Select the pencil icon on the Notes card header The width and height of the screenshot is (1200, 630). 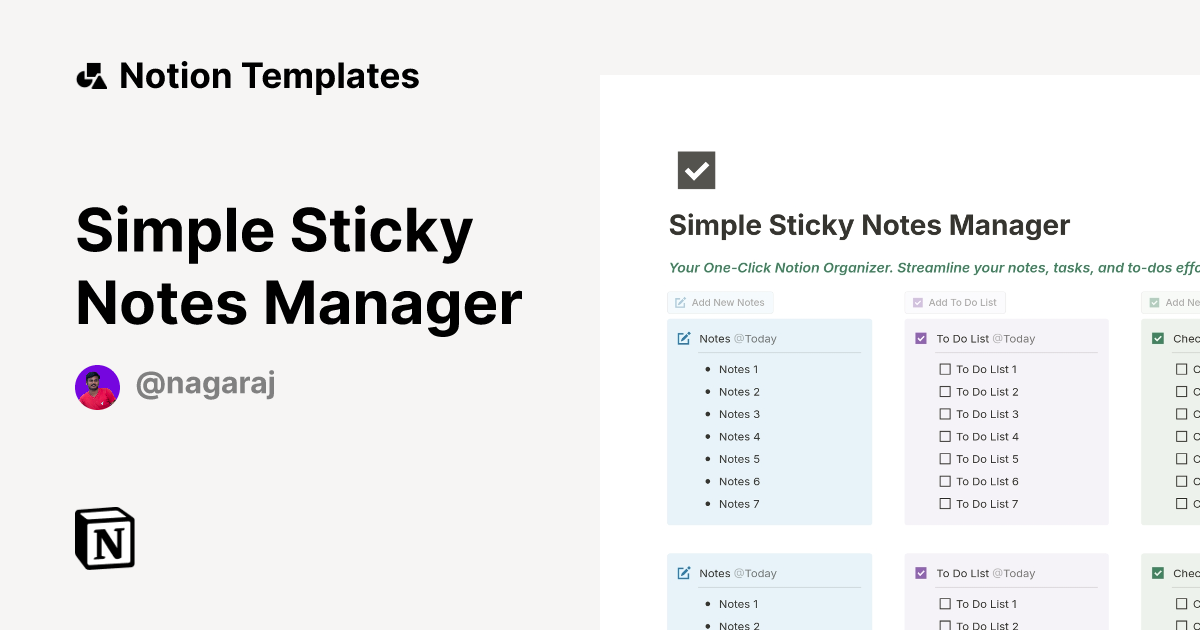click(684, 338)
